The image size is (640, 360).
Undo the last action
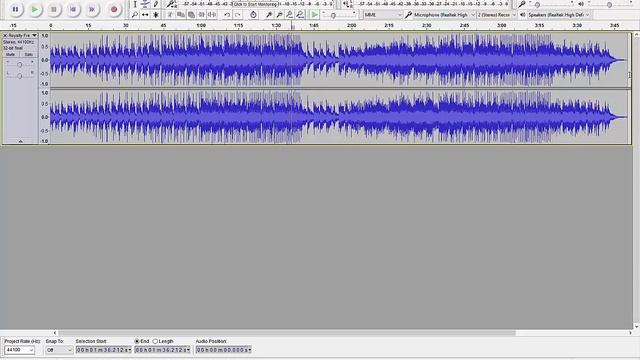pyautogui.click(x=227, y=15)
